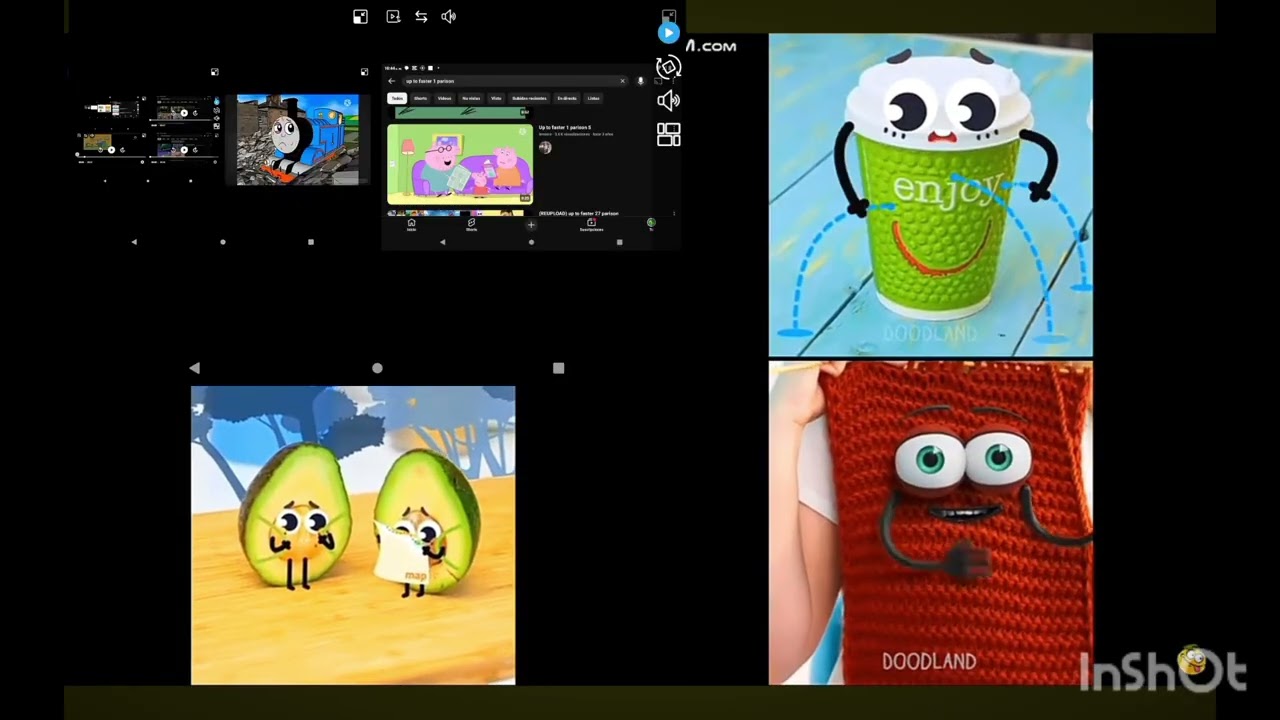Open the profile avatar in YouTube bottom bar
This screenshot has height=720, width=1280.
651,224
